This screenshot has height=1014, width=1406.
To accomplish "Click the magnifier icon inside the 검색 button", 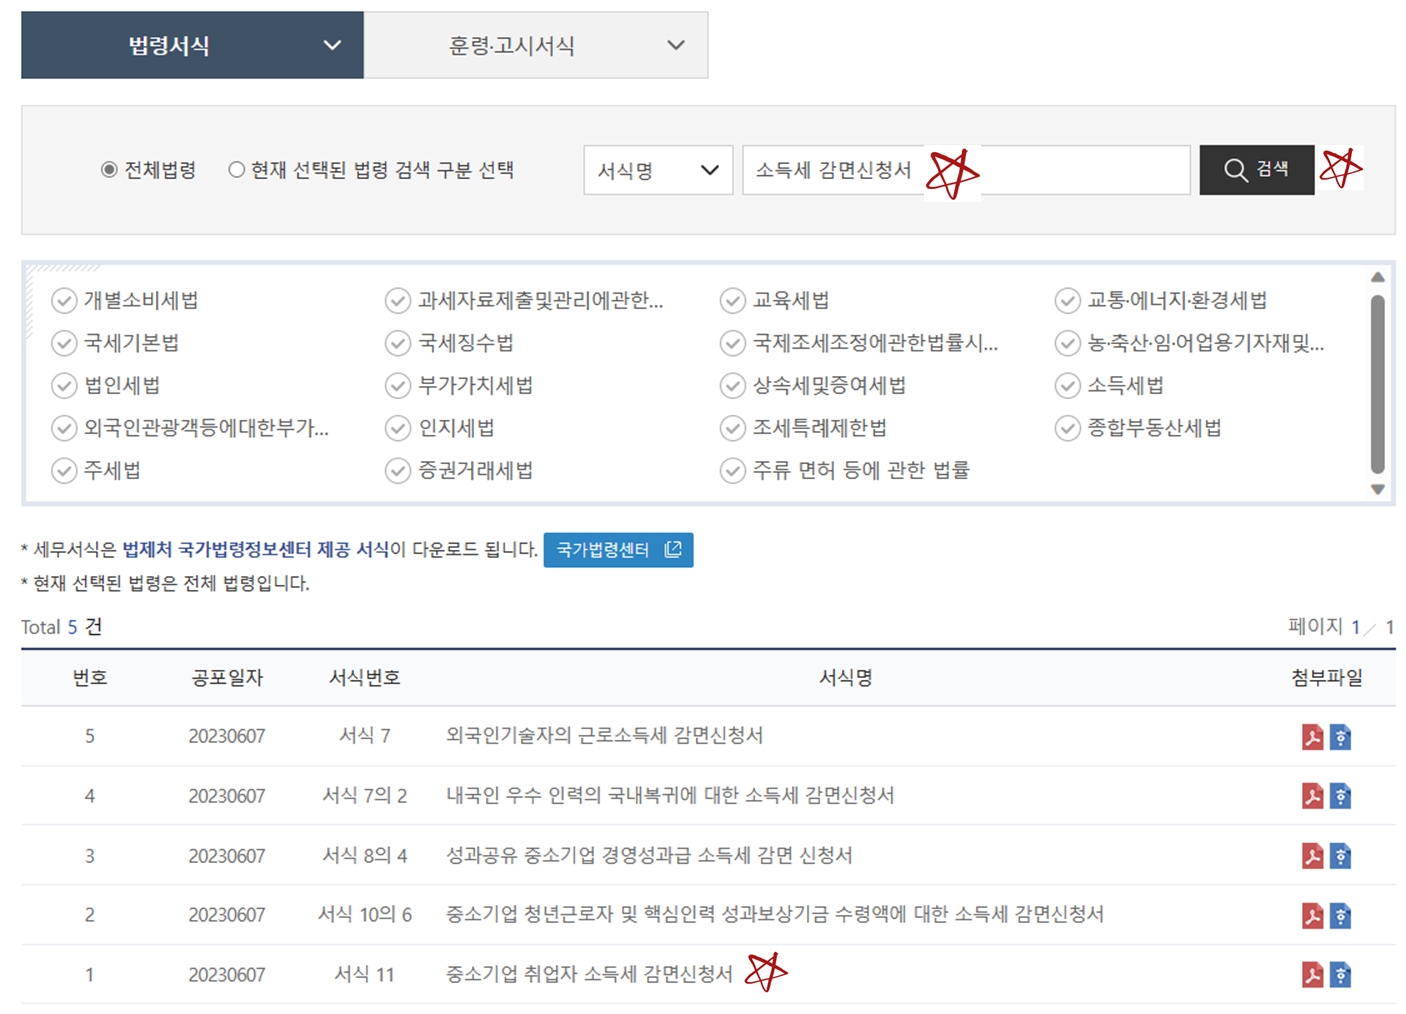I will pos(1234,169).
